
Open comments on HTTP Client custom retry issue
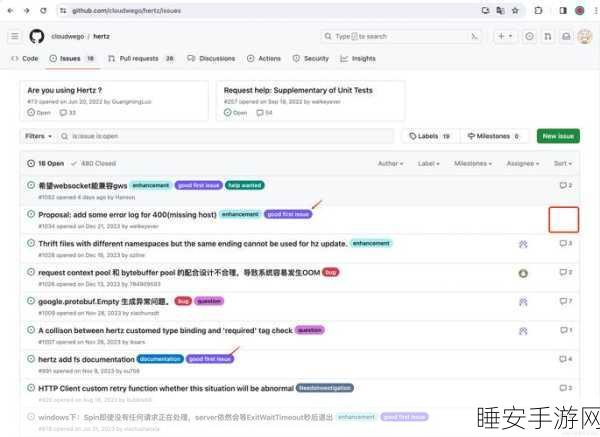(x=566, y=388)
